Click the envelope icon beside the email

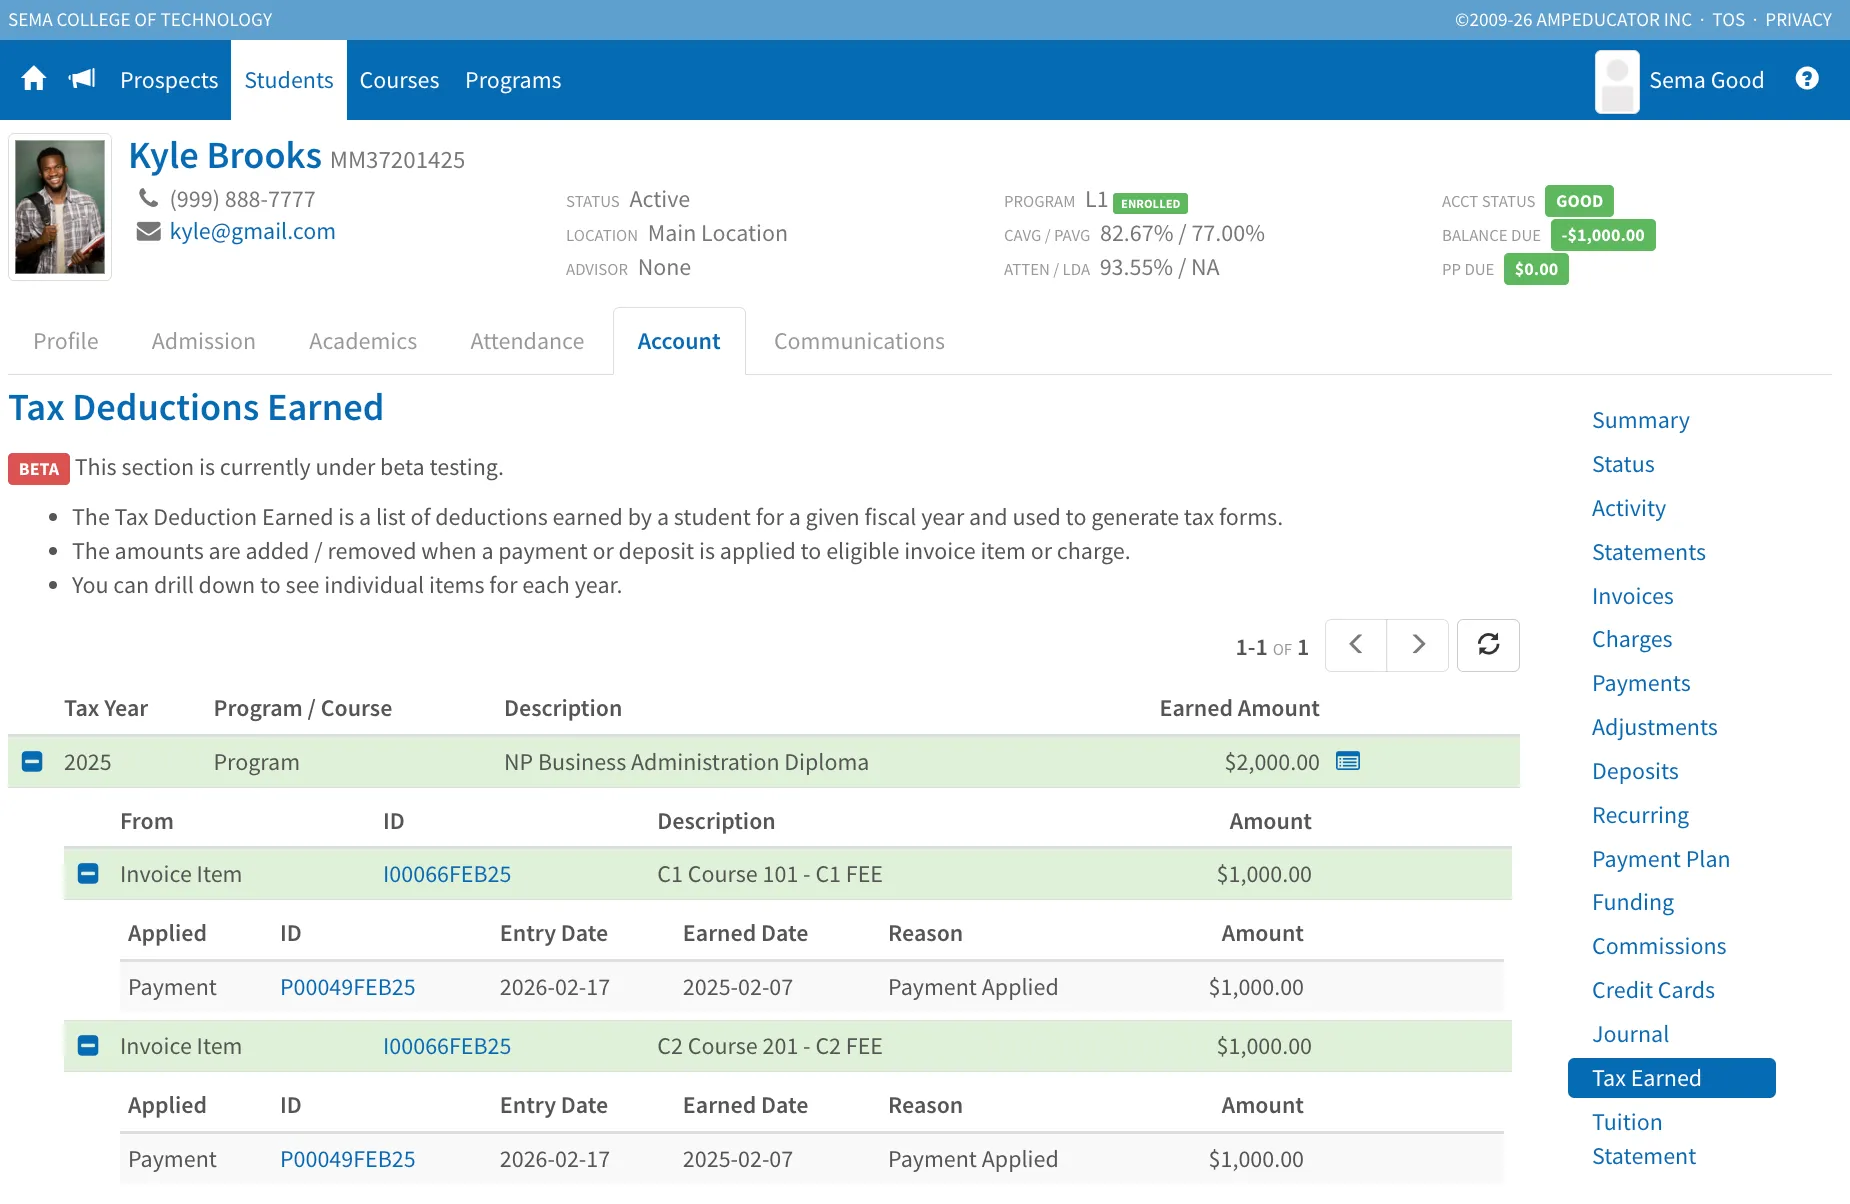pos(148,231)
